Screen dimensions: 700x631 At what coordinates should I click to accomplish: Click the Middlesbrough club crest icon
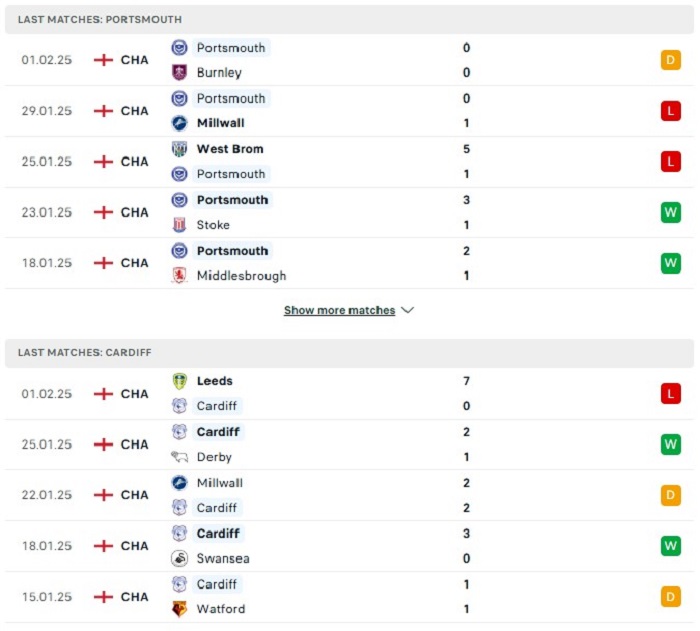coord(179,276)
